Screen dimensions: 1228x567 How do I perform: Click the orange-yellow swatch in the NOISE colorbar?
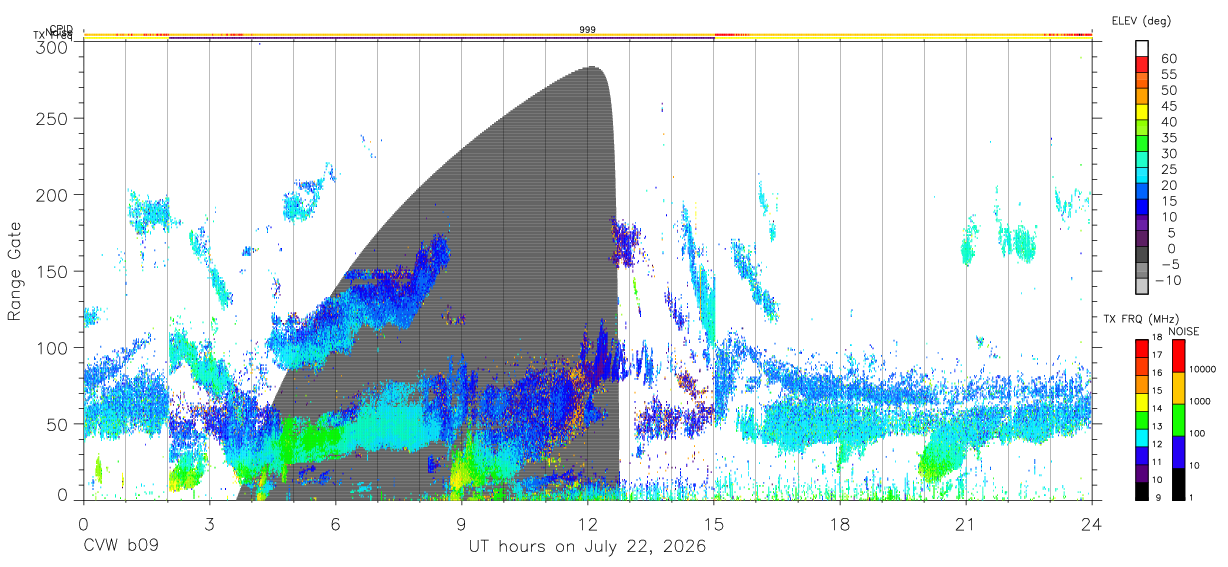[x=1178, y=387]
